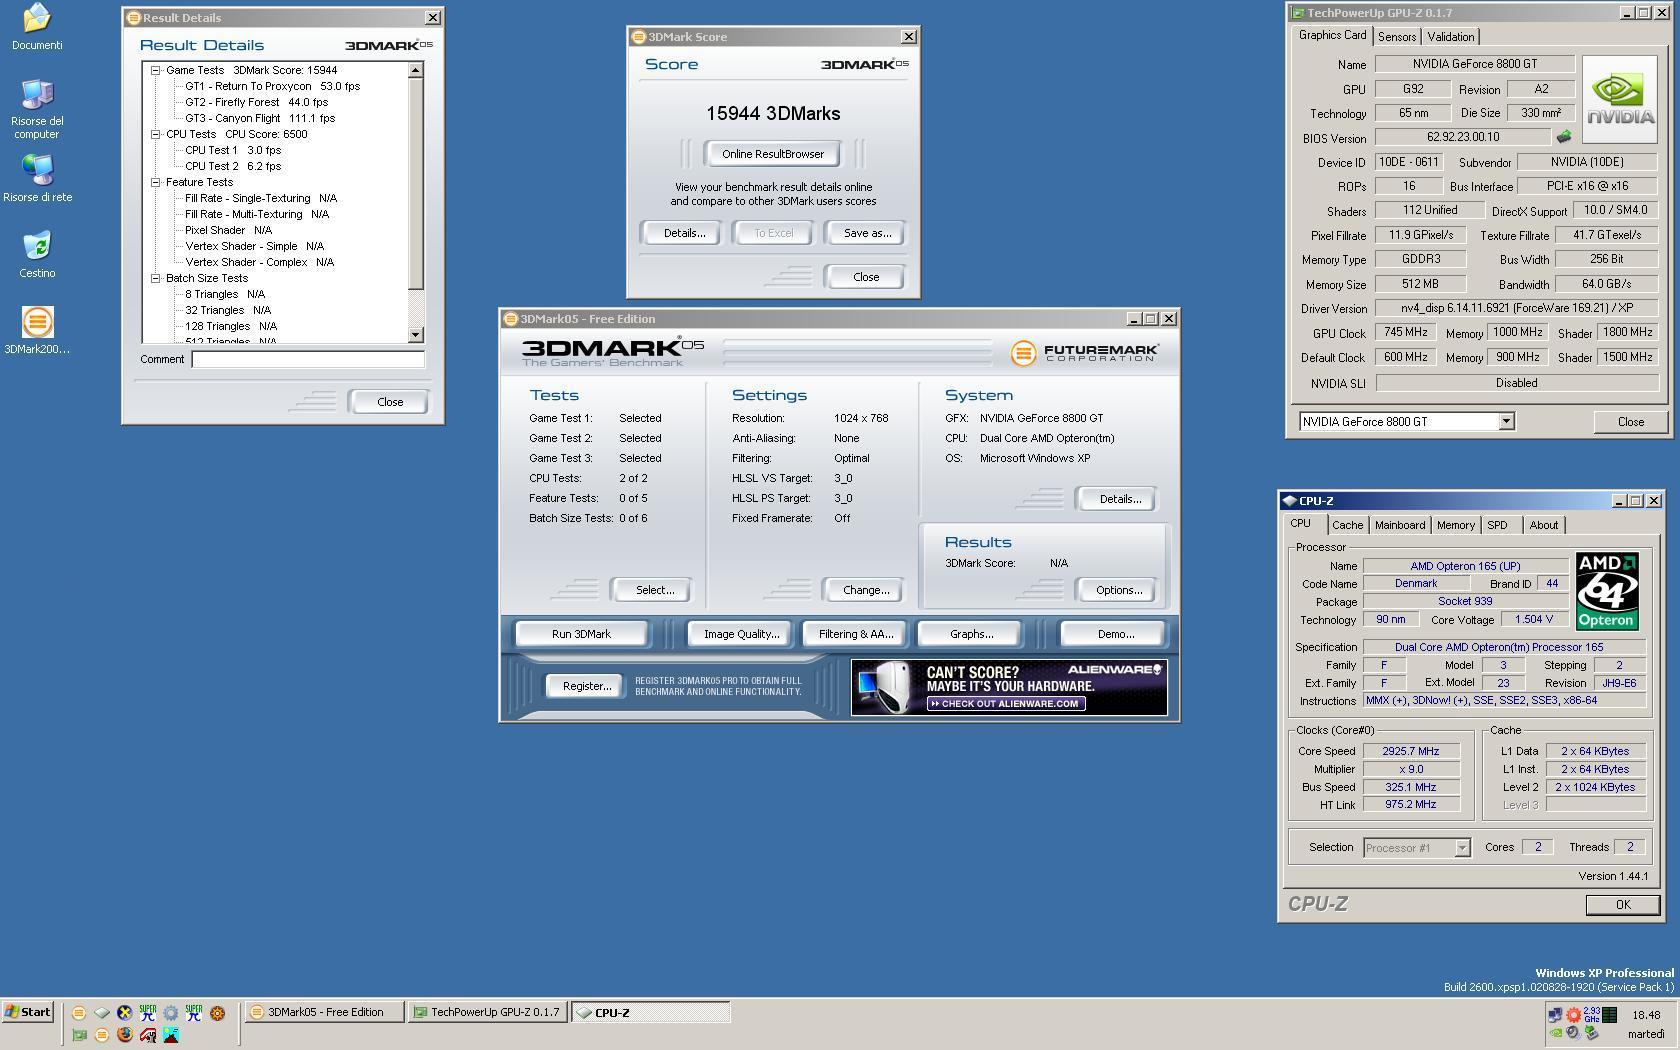Screen dimensions: 1680x1050
Task: Open Filtering & AA... settings
Action: (855, 634)
